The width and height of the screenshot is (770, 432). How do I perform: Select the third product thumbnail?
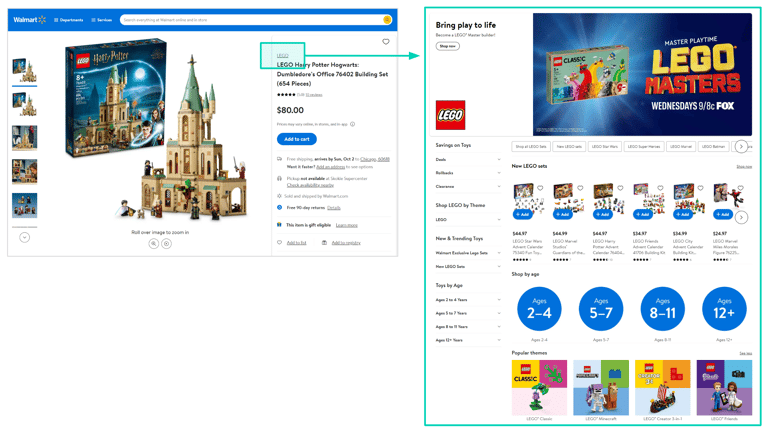pos(25,137)
